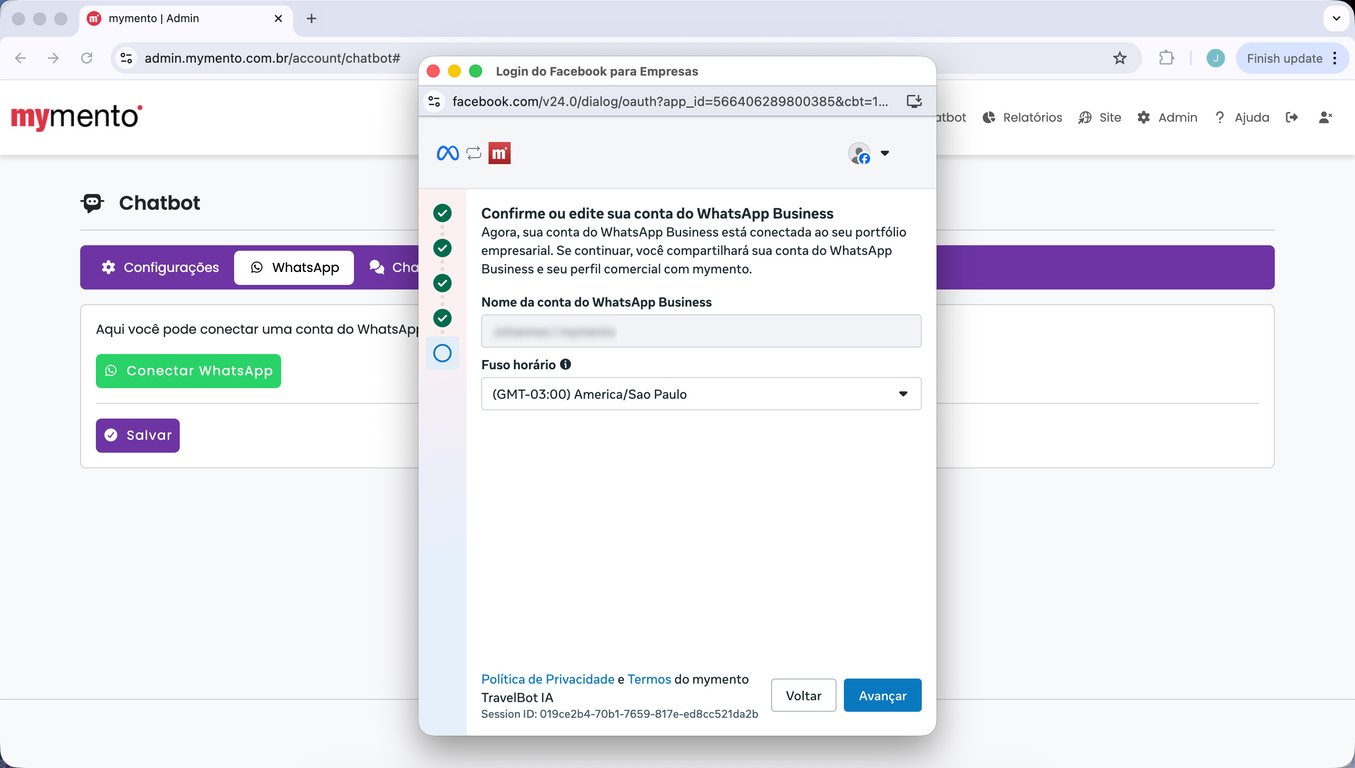Click the WhatsApp Business account name field
Image resolution: width=1355 pixels, height=768 pixels.
pyautogui.click(x=701, y=331)
